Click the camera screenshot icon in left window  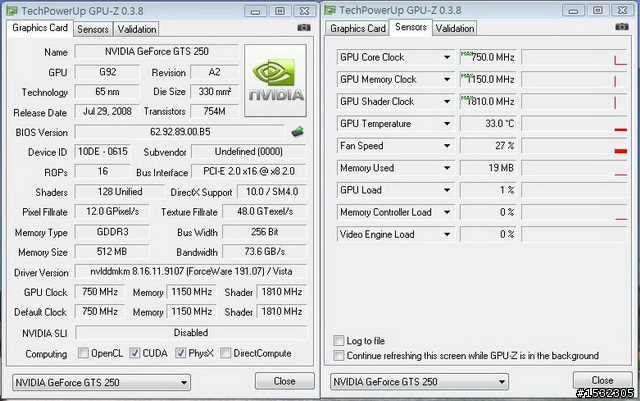pyautogui.click(x=304, y=27)
